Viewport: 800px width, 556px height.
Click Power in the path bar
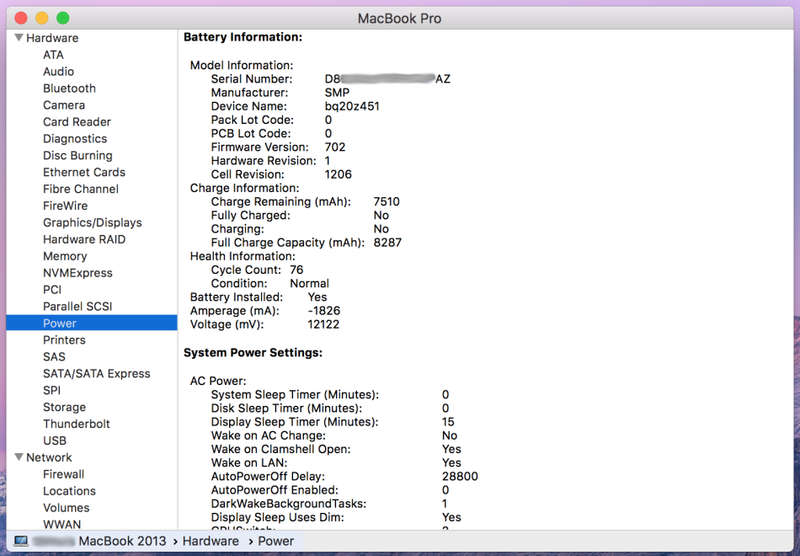point(276,541)
